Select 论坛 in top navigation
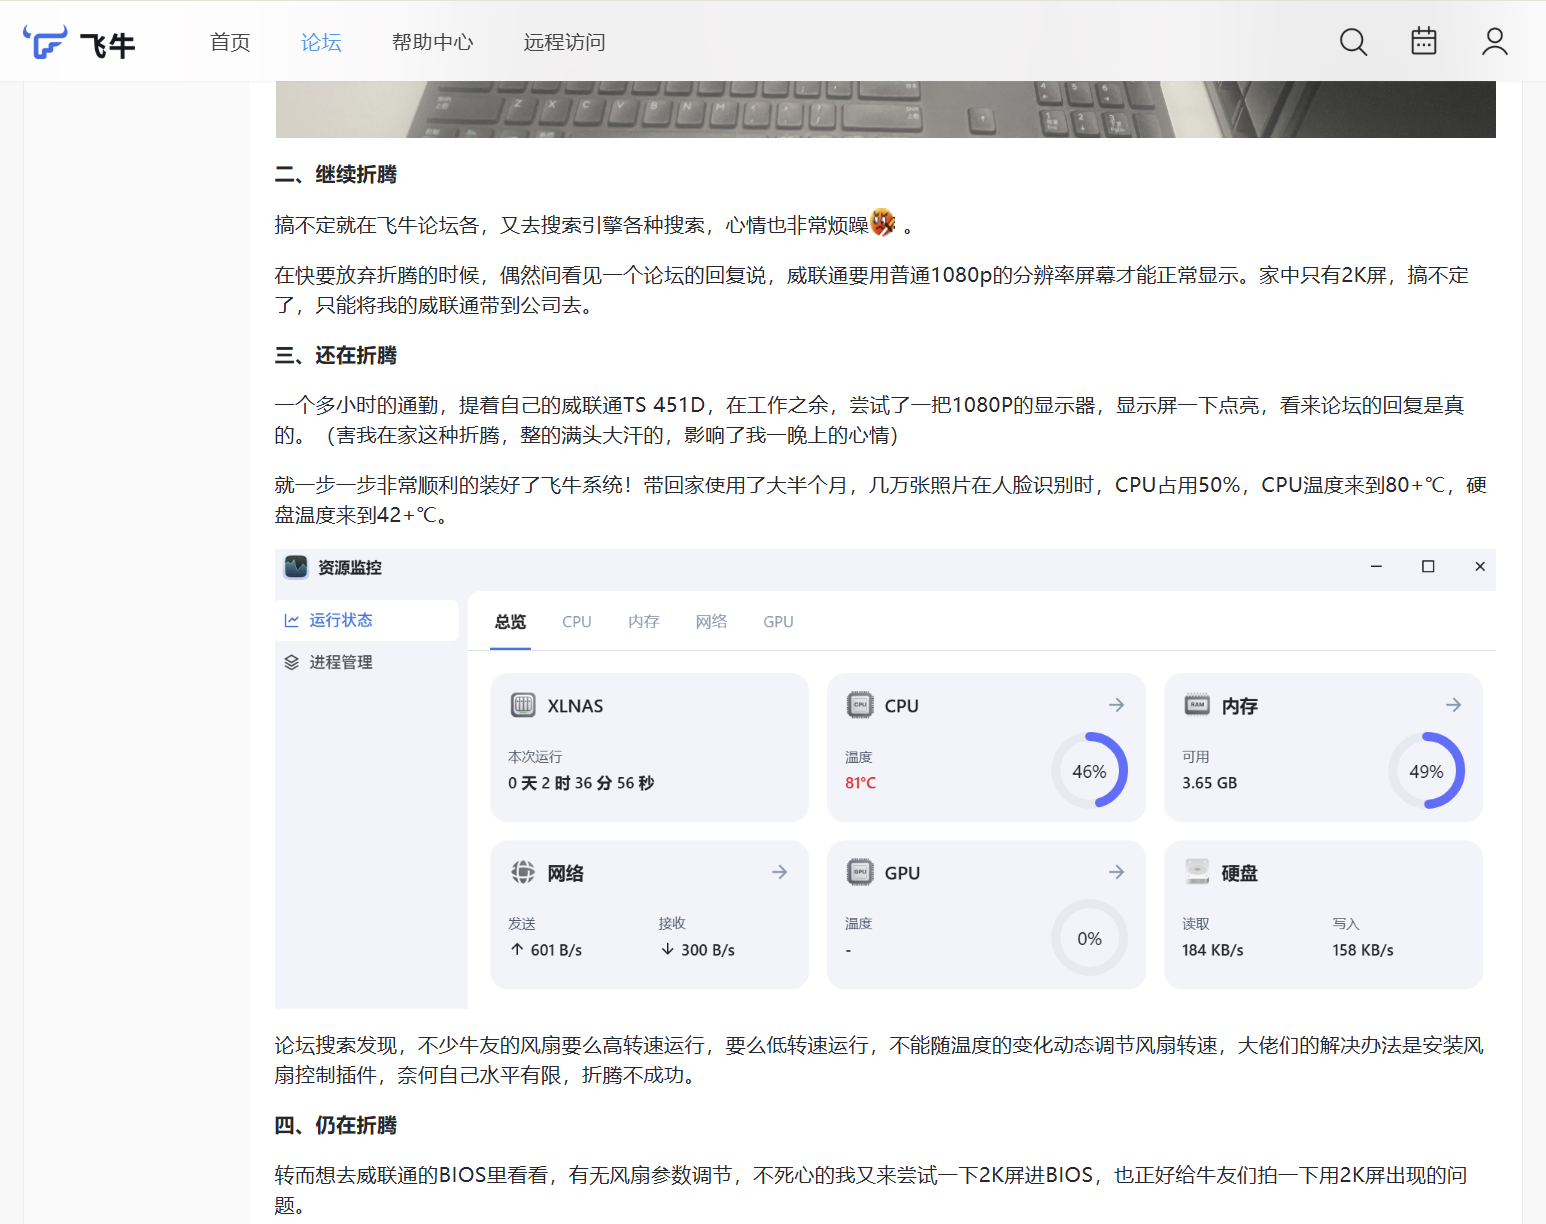This screenshot has height=1224, width=1546. [321, 42]
